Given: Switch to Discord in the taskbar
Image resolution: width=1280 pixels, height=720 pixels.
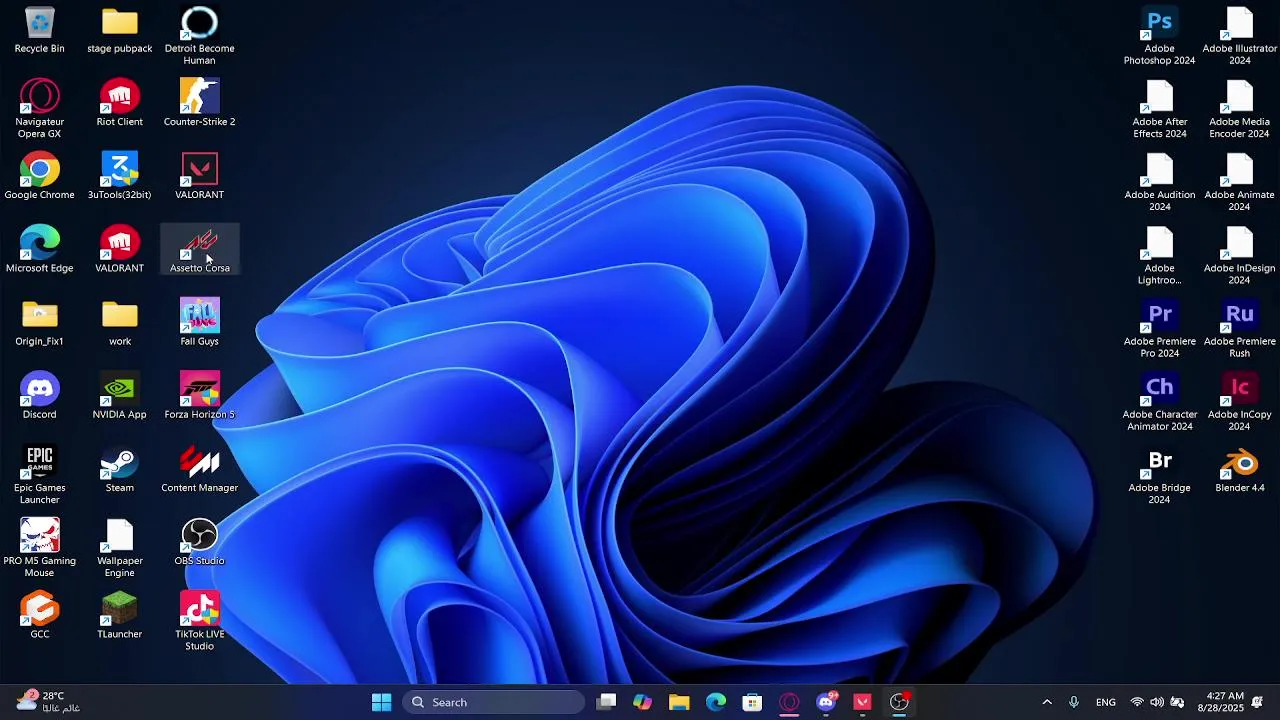Looking at the screenshot, I should [x=826, y=702].
